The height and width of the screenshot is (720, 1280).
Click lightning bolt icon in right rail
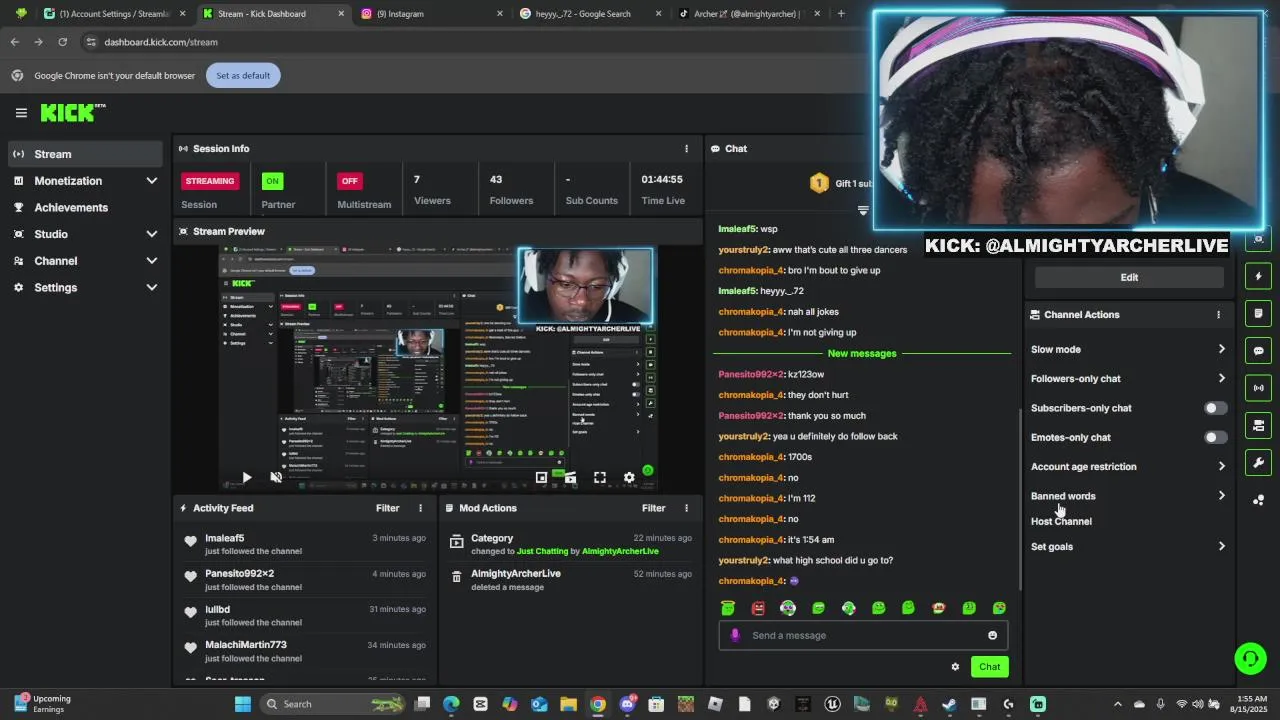(x=1258, y=276)
